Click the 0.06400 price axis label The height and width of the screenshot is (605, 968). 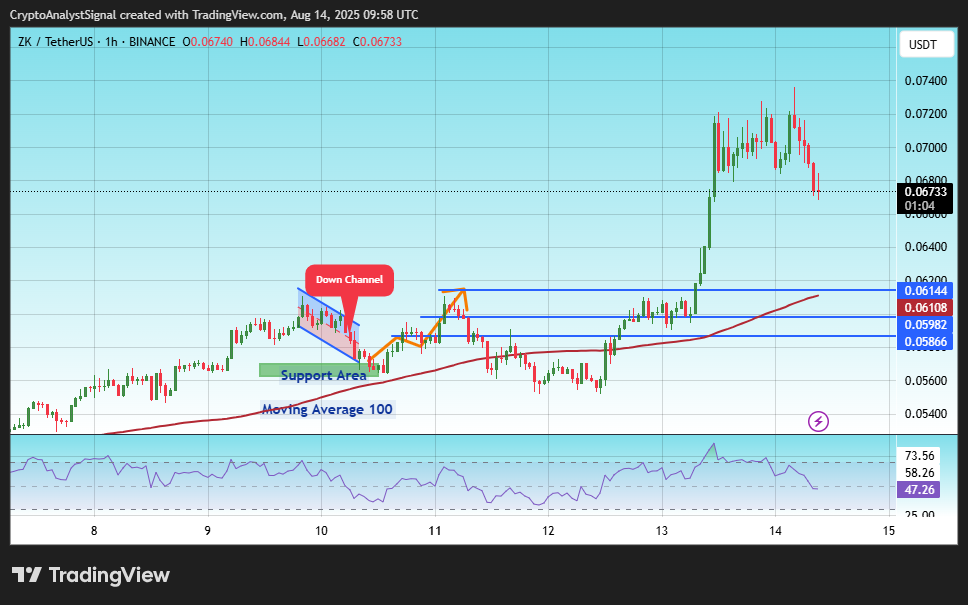click(925, 247)
